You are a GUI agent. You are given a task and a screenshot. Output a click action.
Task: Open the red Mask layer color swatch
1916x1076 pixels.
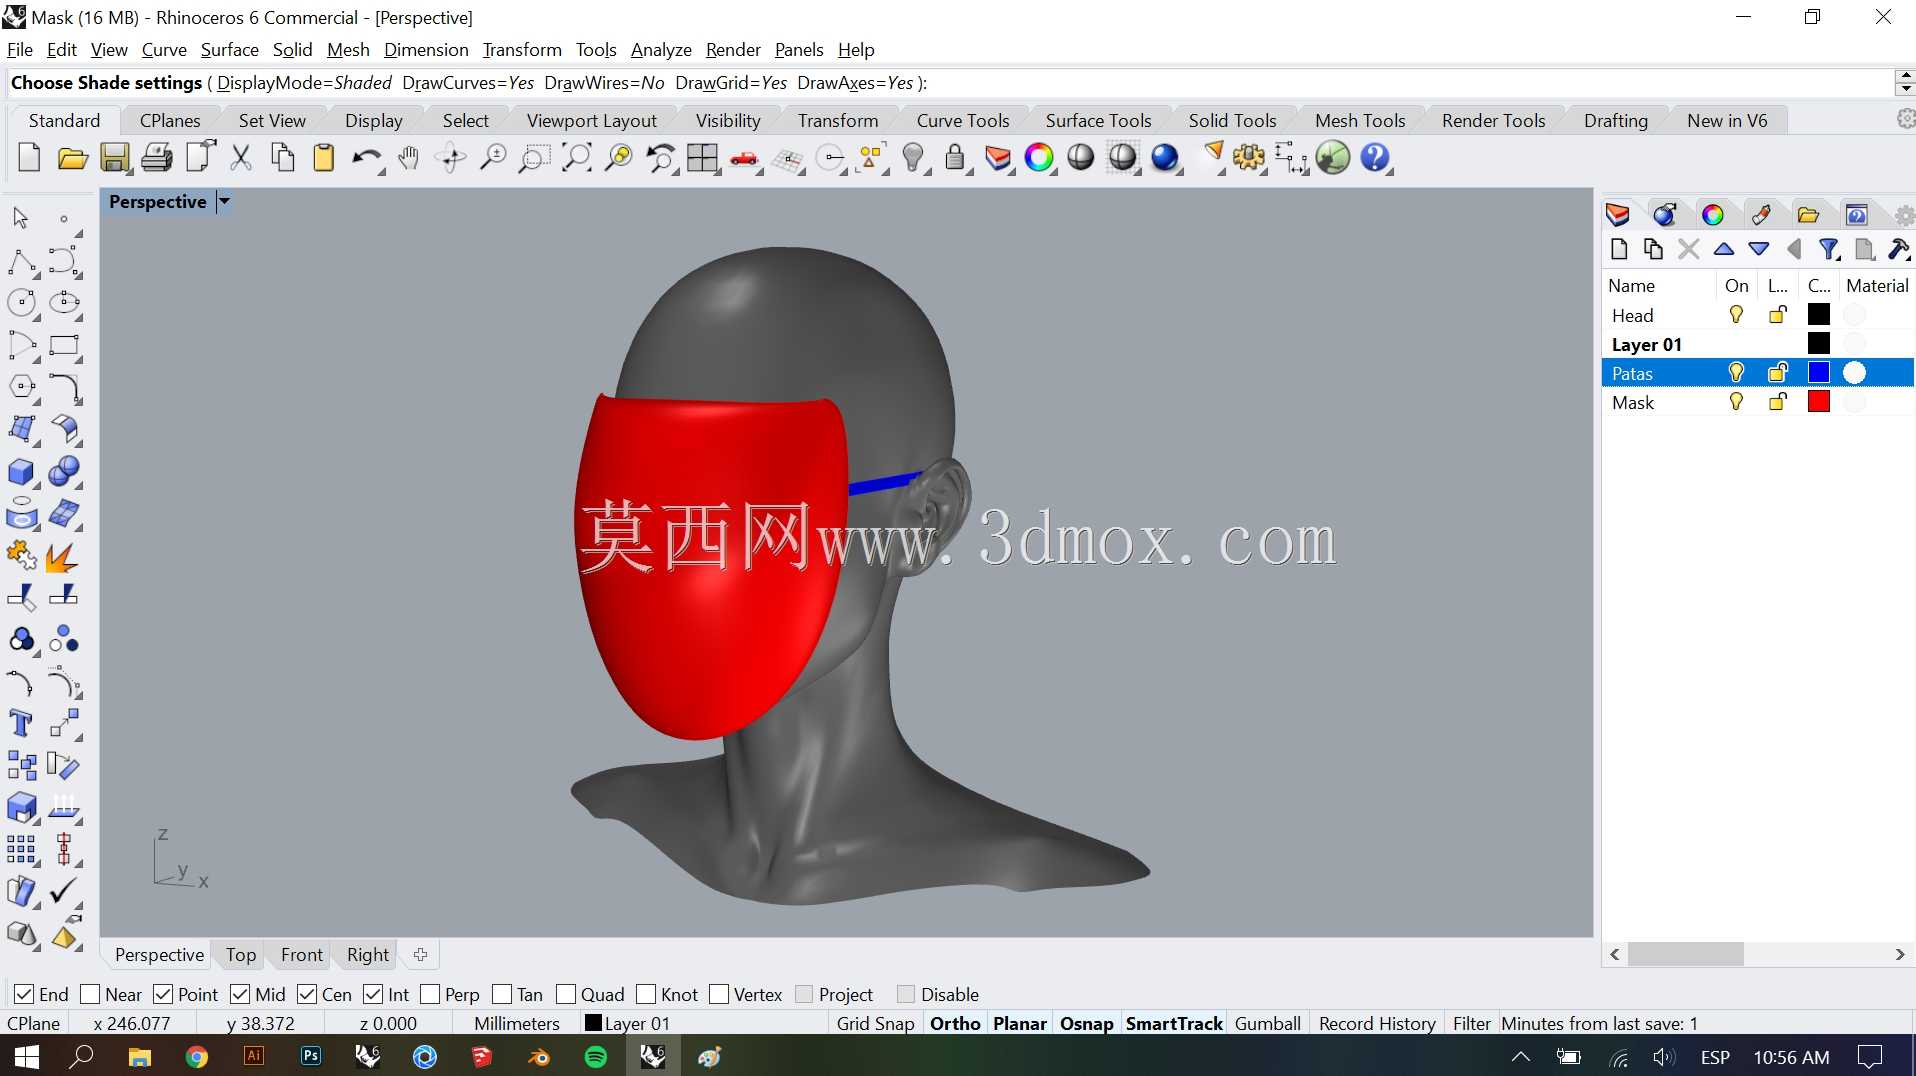1819,402
